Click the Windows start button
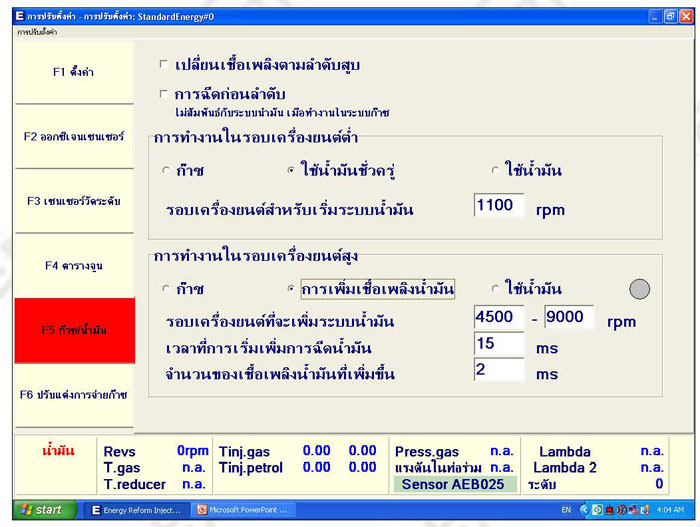The width and height of the screenshot is (700, 527). [x=41, y=509]
